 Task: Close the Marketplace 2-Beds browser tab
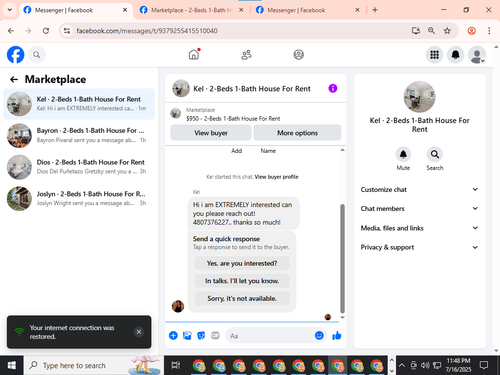(x=241, y=10)
